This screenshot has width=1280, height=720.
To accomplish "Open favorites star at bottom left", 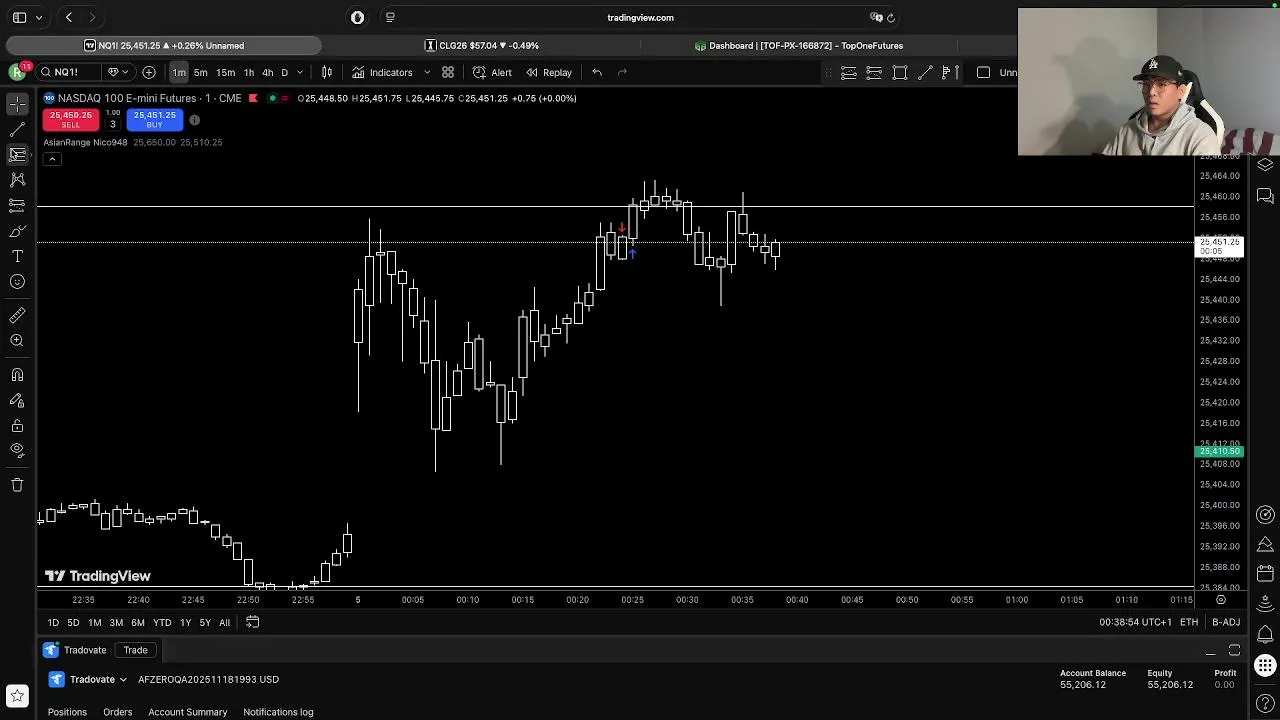I will (x=17, y=696).
